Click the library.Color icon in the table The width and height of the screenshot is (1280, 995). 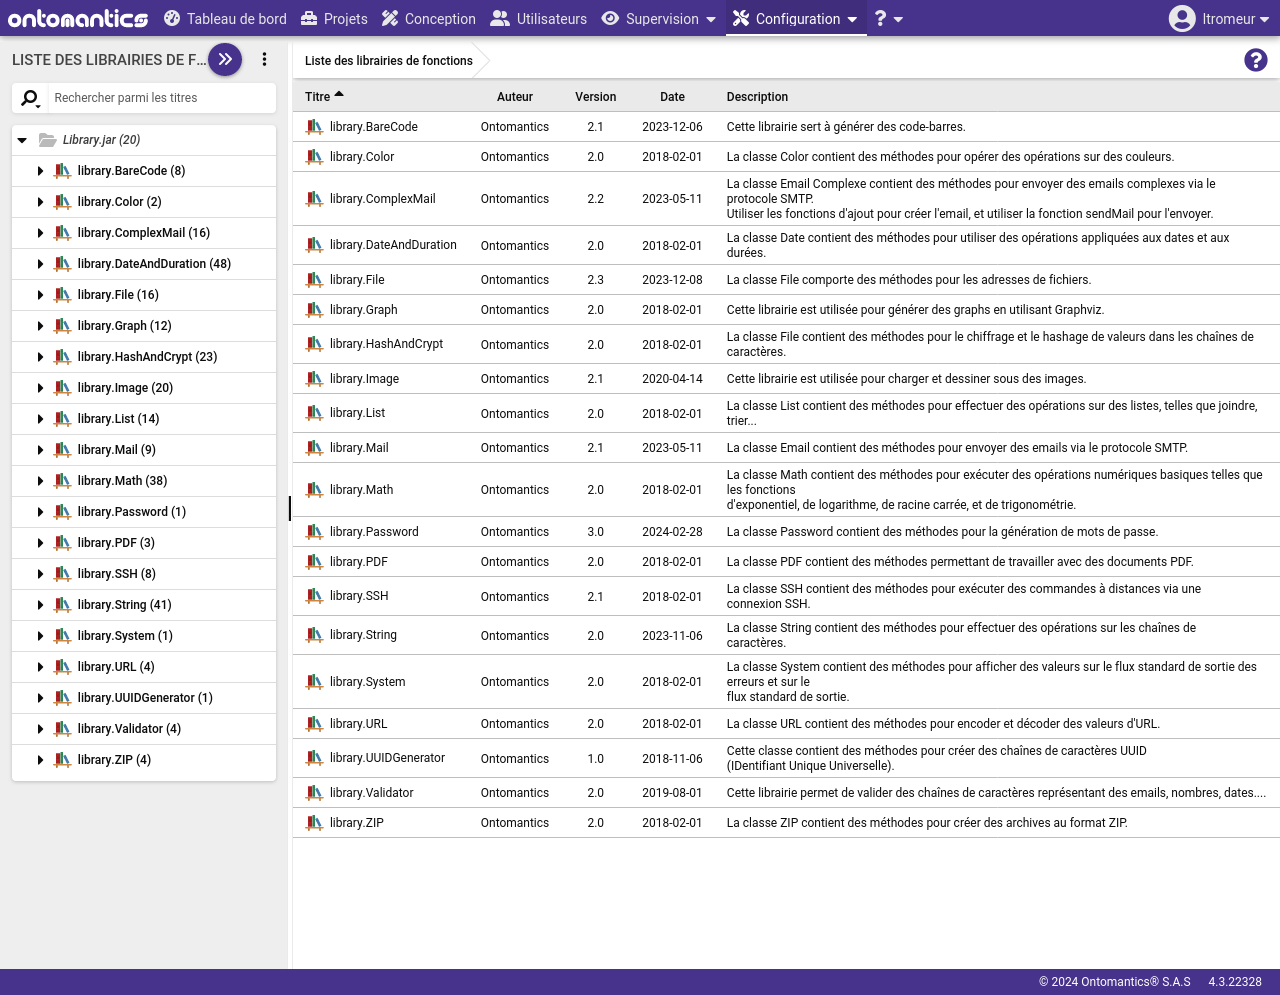[315, 157]
